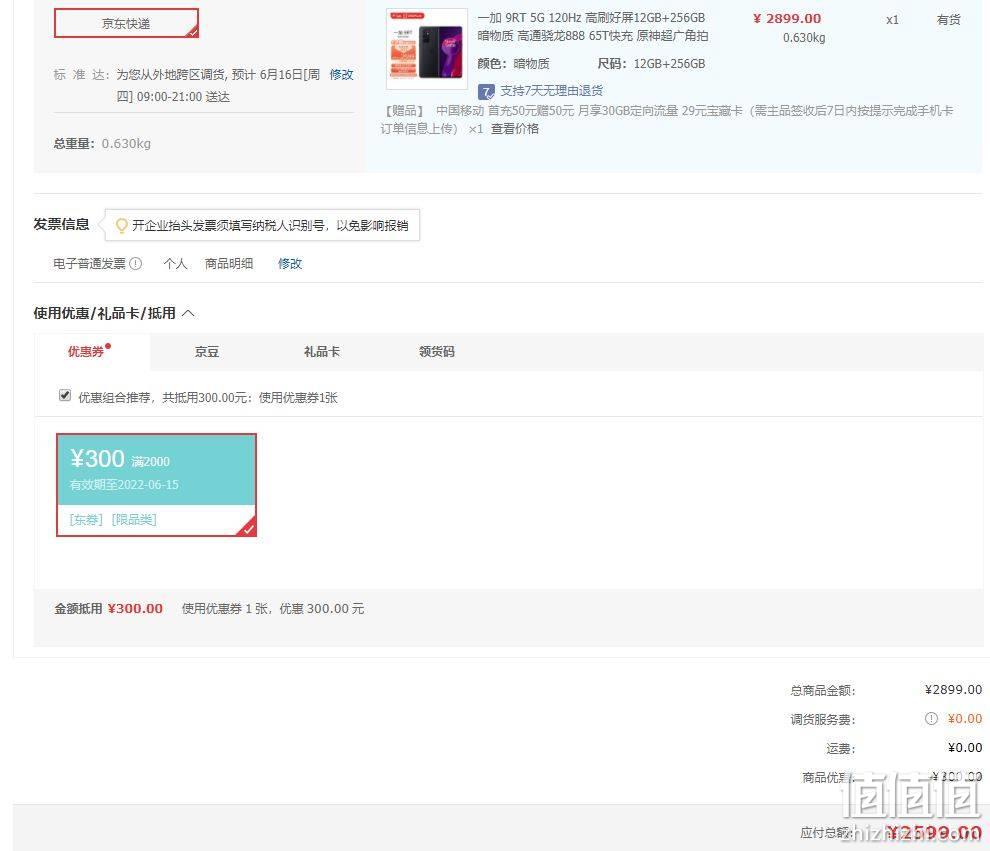Switch to the 领货码 tab
The height and width of the screenshot is (851, 990).
(x=437, y=352)
